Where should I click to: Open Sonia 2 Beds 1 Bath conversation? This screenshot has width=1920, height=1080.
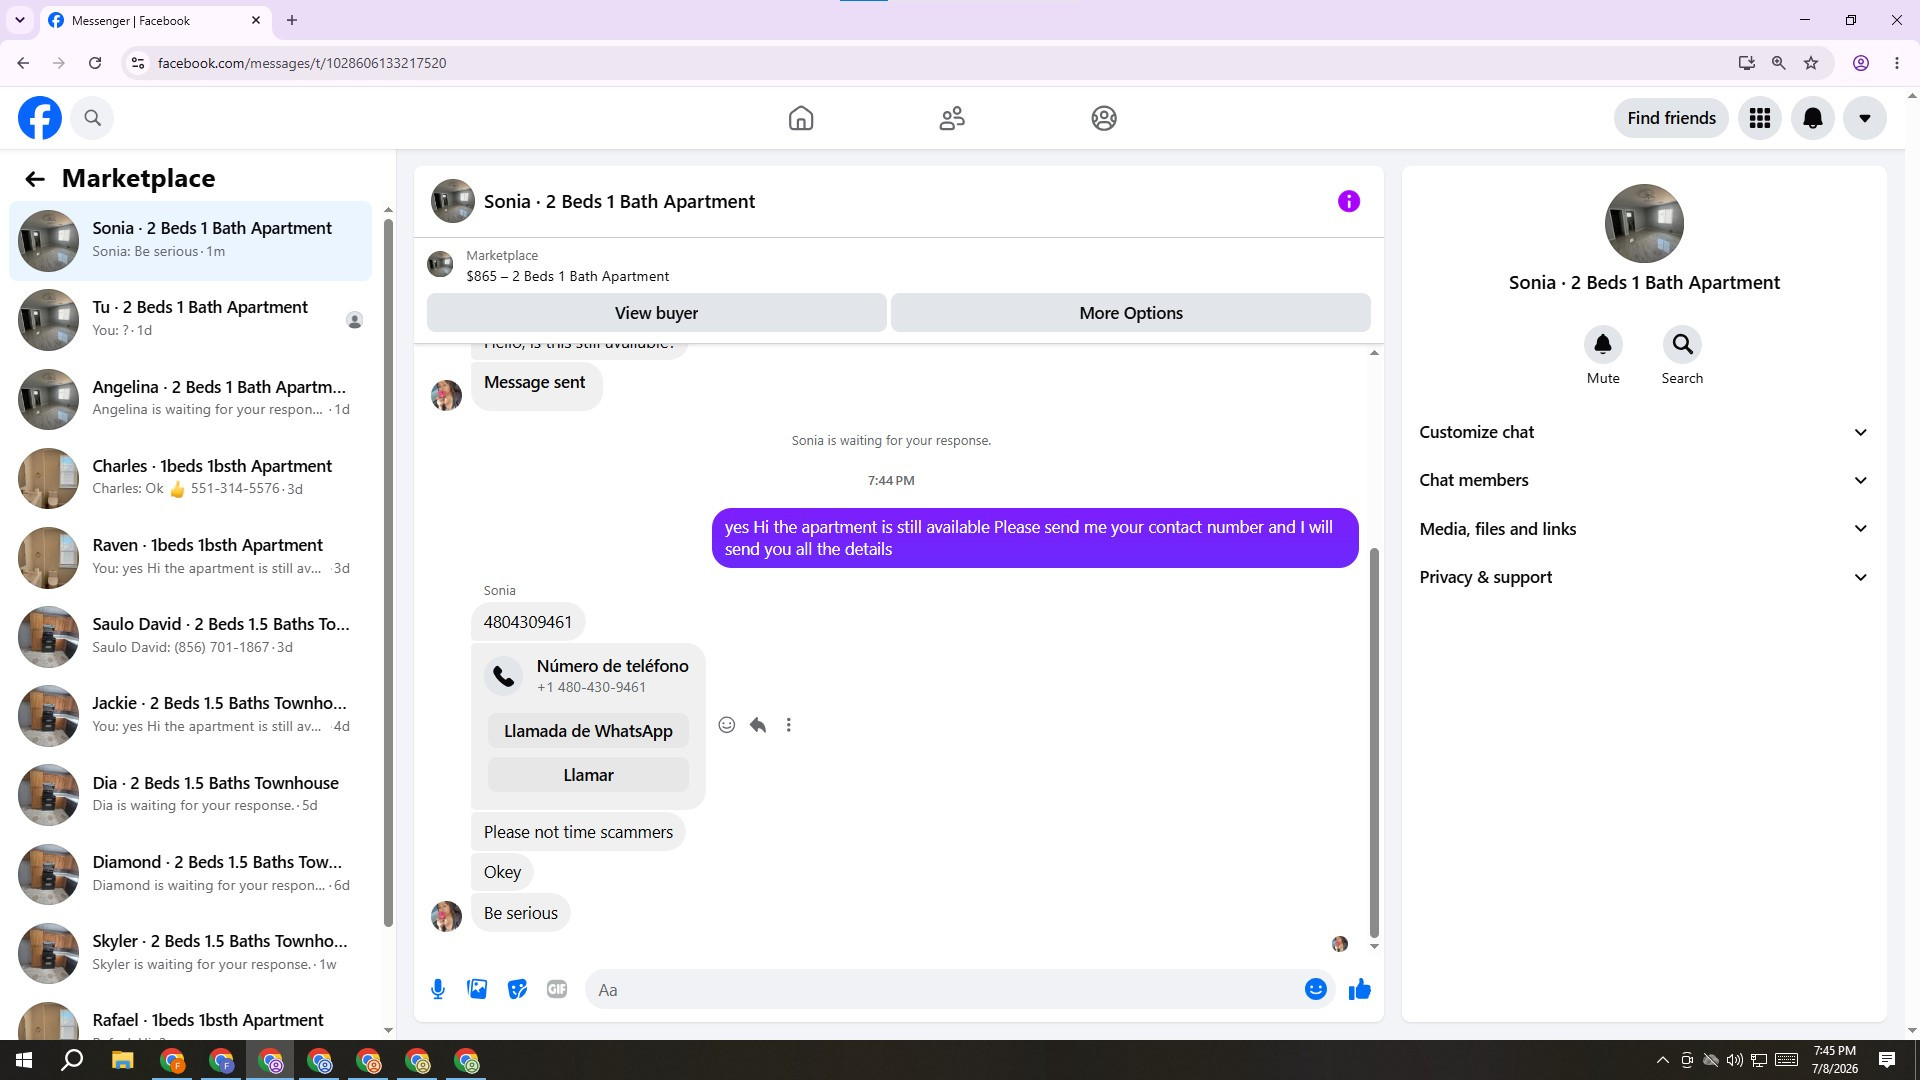190,241
